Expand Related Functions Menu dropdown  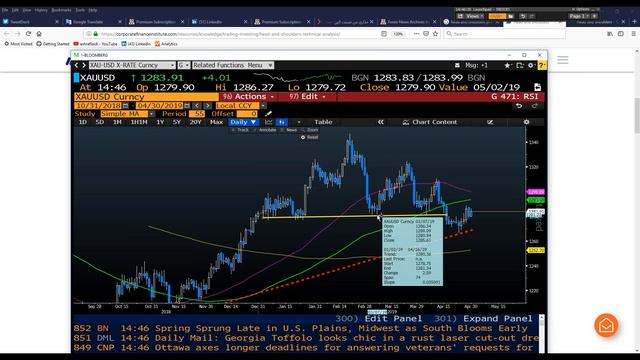pyautogui.click(x=233, y=65)
